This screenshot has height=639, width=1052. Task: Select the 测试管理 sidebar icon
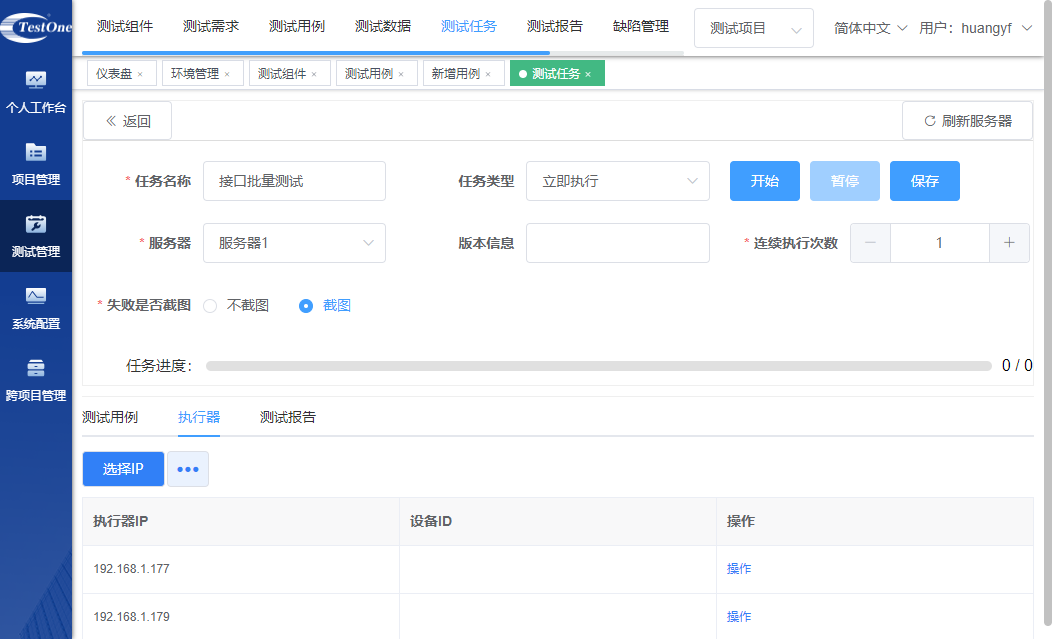click(x=36, y=236)
